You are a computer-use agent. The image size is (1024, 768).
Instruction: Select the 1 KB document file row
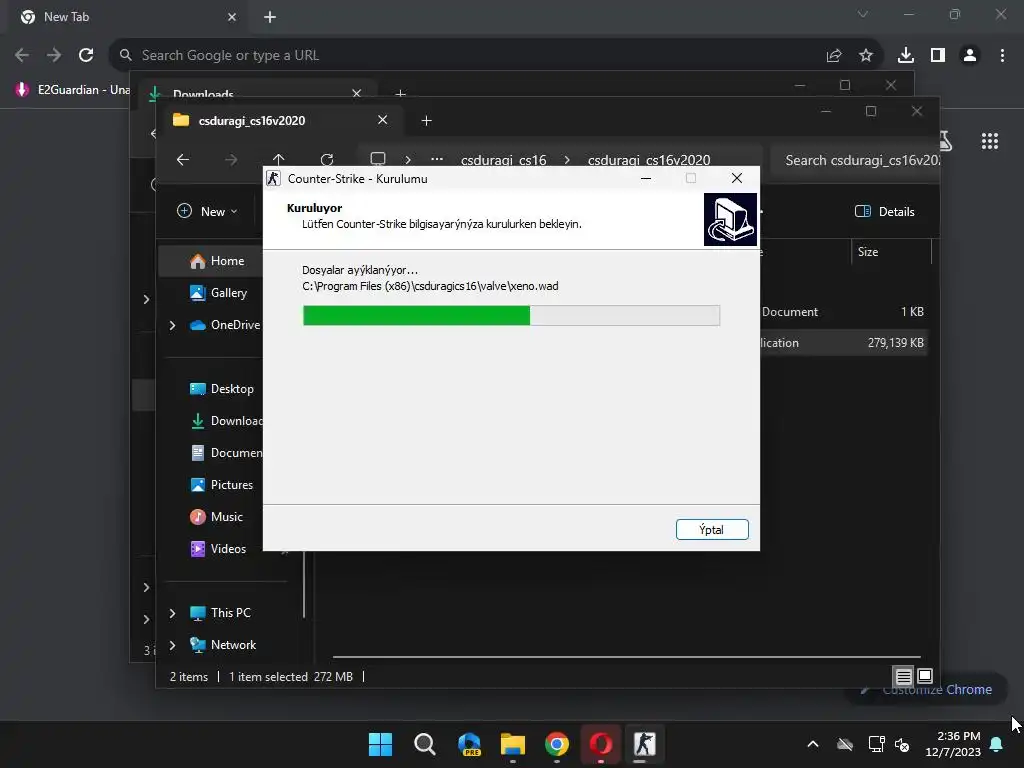point(842,312)
